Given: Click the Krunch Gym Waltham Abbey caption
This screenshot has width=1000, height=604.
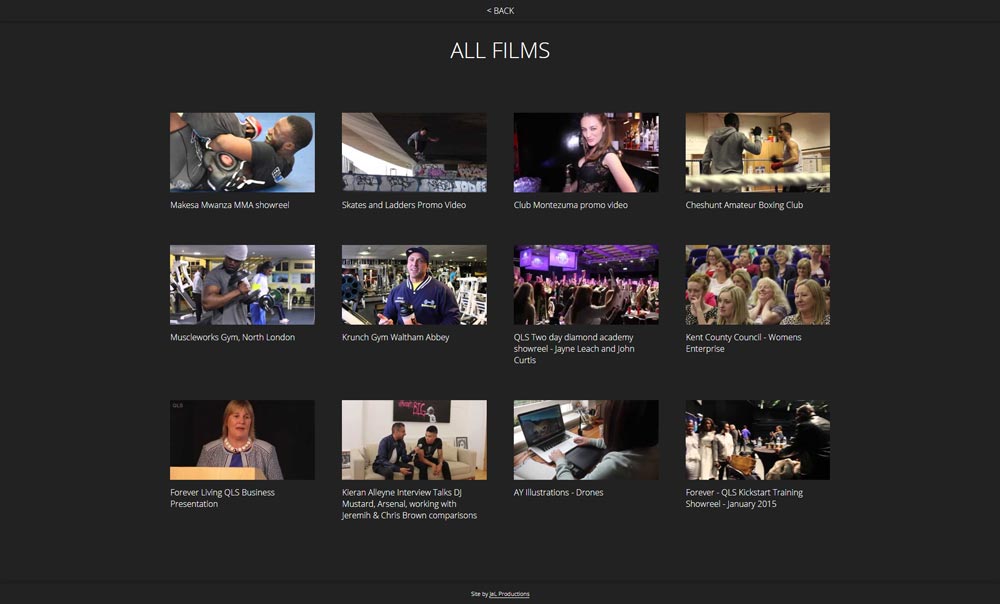Looking at the screenshot, I should click(393, 337).
